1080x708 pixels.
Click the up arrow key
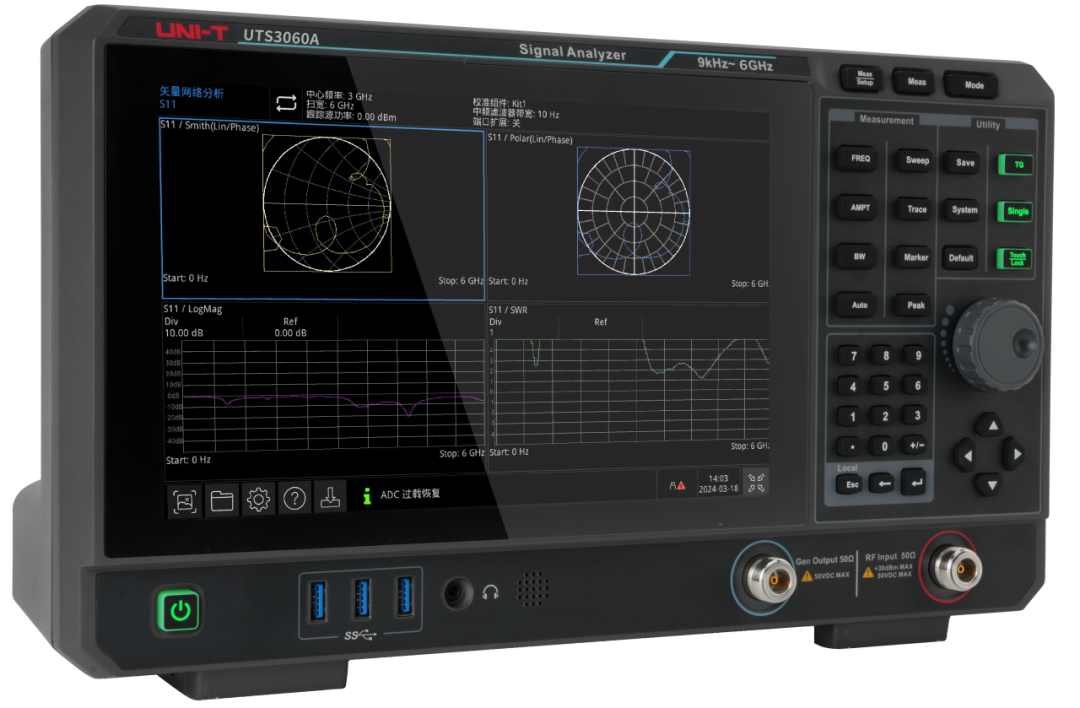(x=993, y=425)
